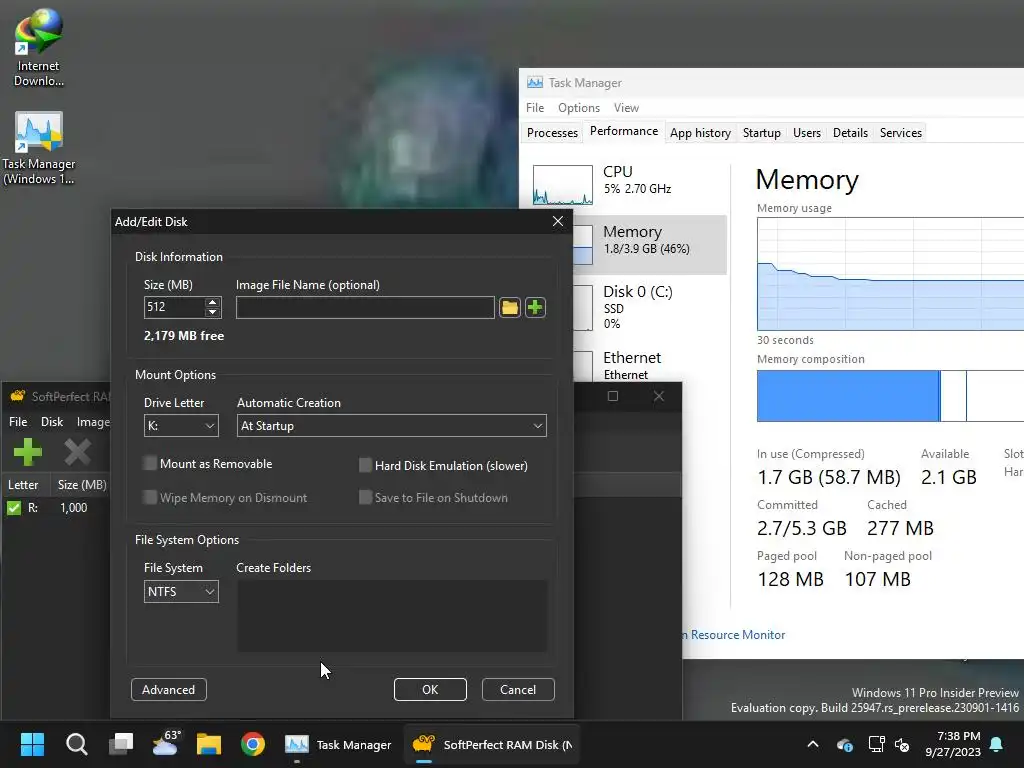Click the green plus Add Disk toolbar icon
This screenshot has height=768, width=1024.
point(27,452)
